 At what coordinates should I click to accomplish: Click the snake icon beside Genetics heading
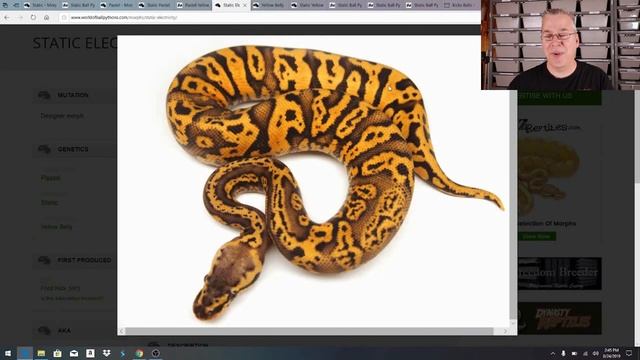(x=44, y=149)
